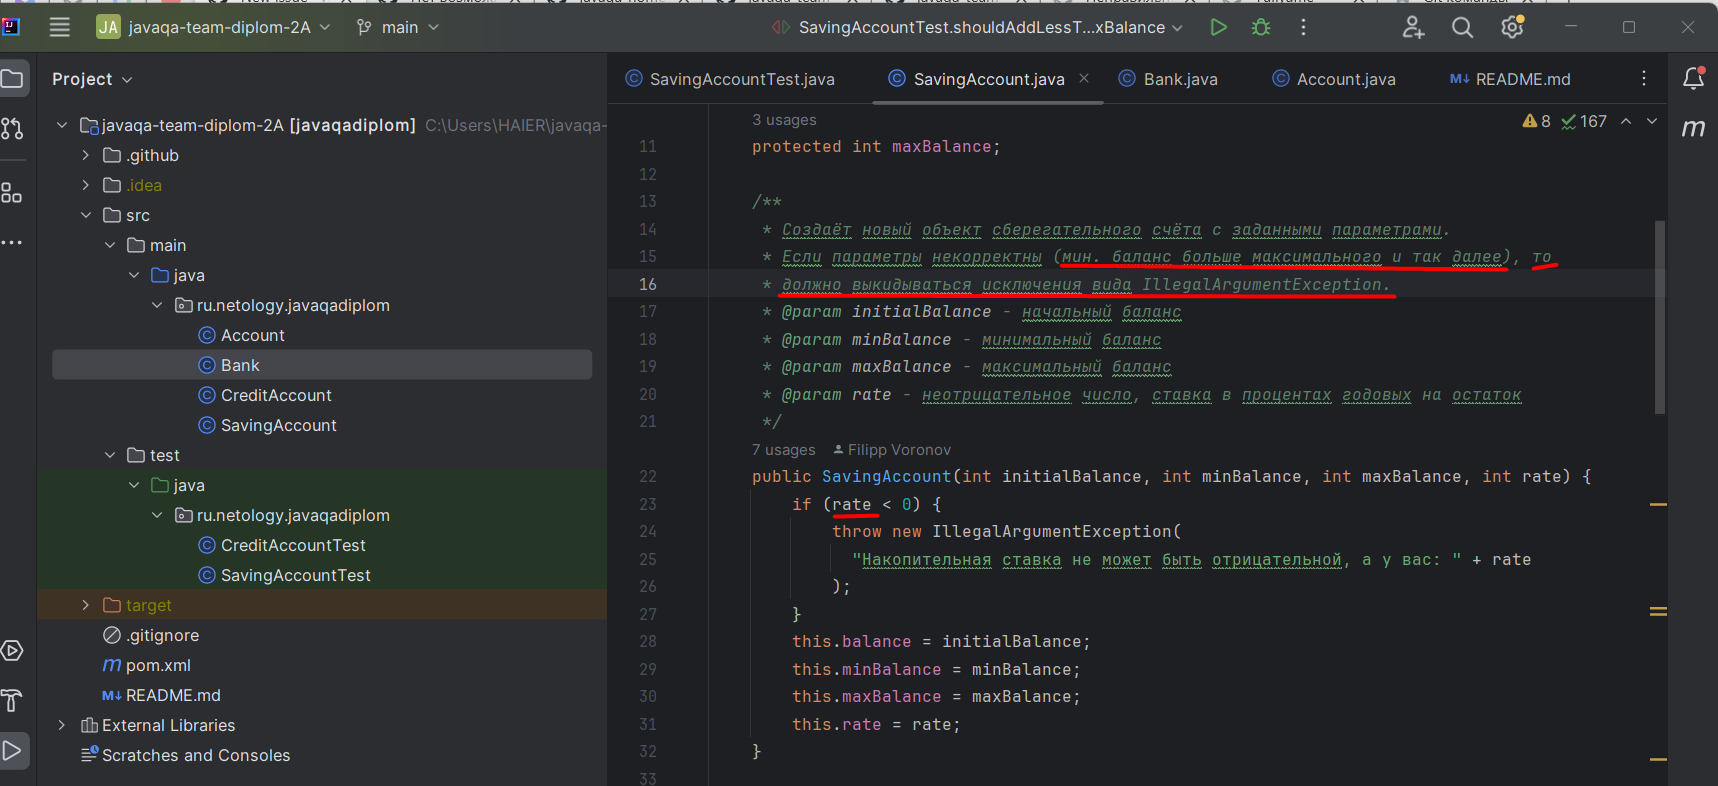The height and width of the screenshot is (786, 1718).
Task: Click the '7 usages' inlay hint
Action: [784, 450]
